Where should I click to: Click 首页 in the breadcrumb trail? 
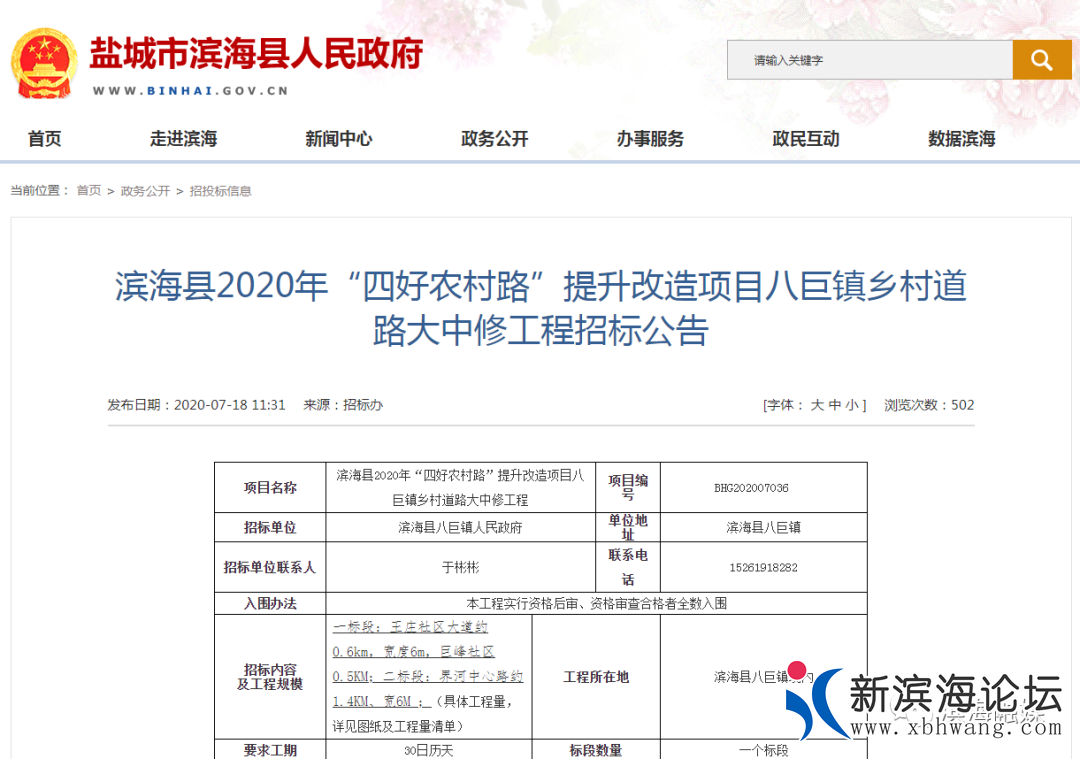tap(88, 190)
